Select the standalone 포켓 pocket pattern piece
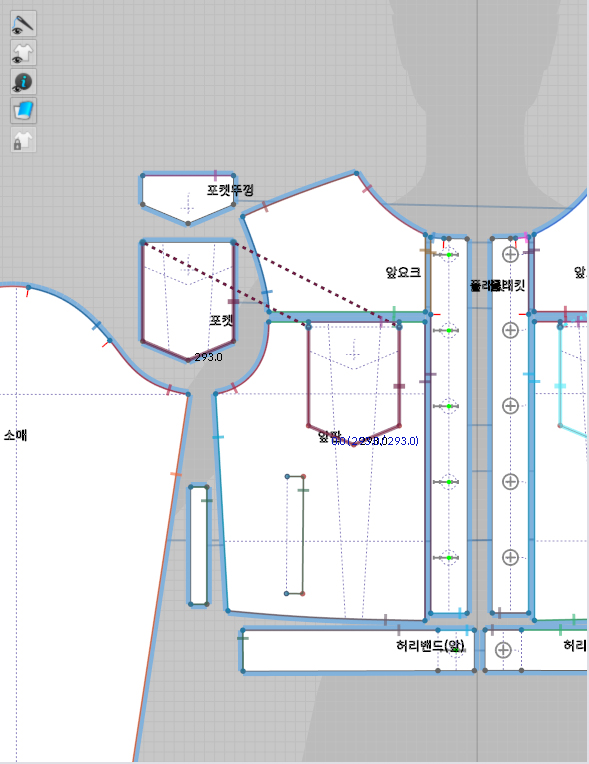The image size is (589, 764). (x=188, y=301)
